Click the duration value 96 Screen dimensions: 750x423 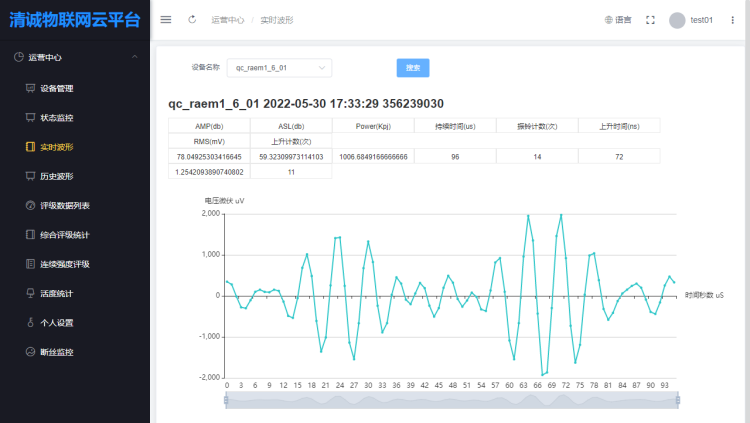click(x=455, y=157)
